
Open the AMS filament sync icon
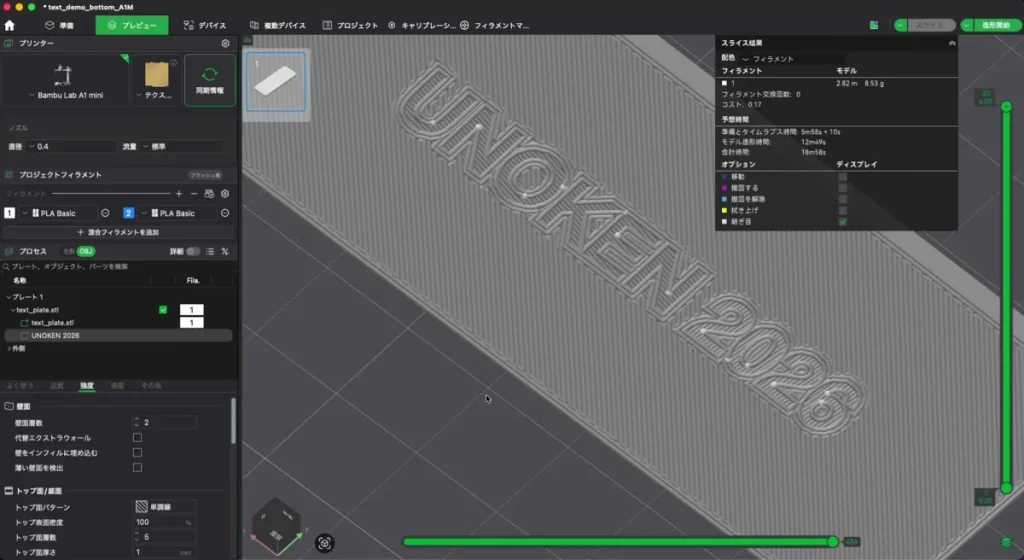click(x=209, y=194)
